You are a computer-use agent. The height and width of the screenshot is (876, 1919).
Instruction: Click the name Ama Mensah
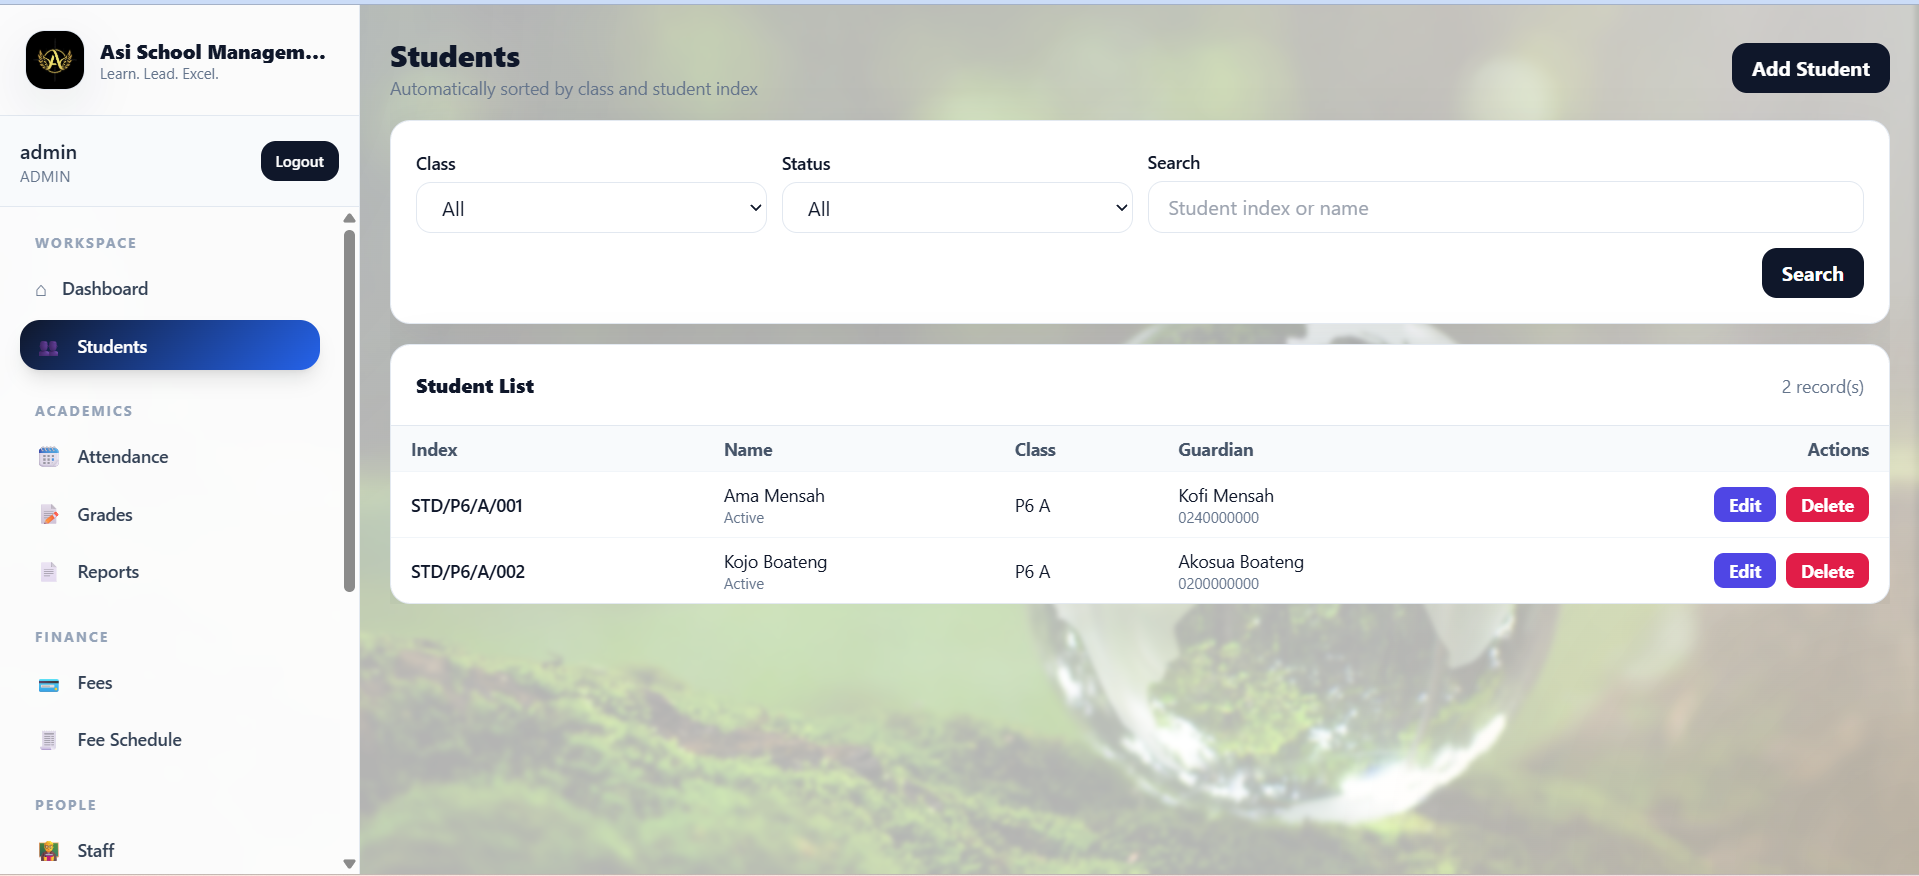pyautogui.click(x=774, y=496)
